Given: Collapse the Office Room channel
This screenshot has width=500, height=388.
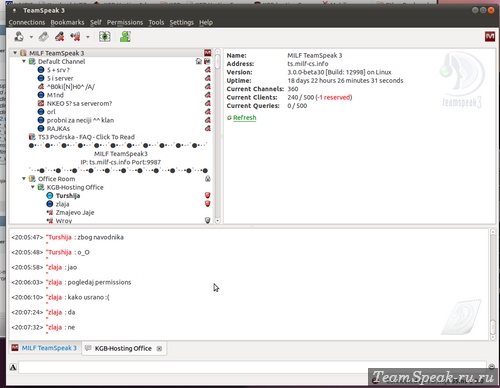Looking at the screenshot, I should pos(24,179).
